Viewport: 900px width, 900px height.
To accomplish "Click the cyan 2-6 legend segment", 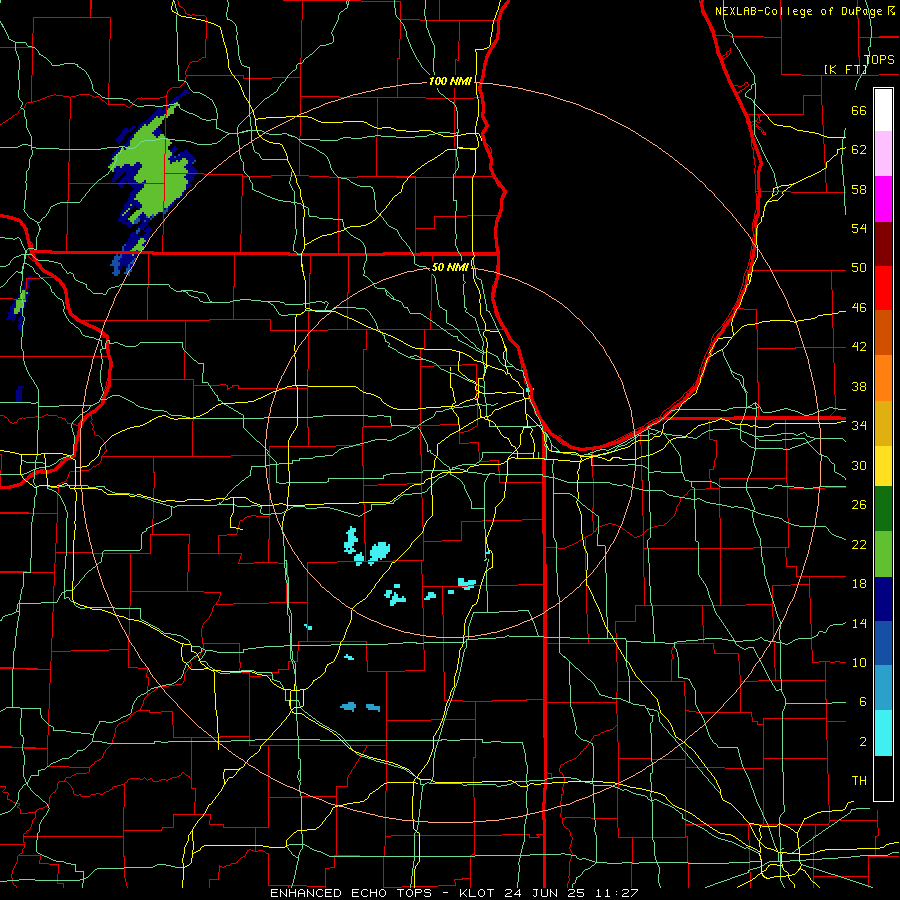I will (883, 733).
